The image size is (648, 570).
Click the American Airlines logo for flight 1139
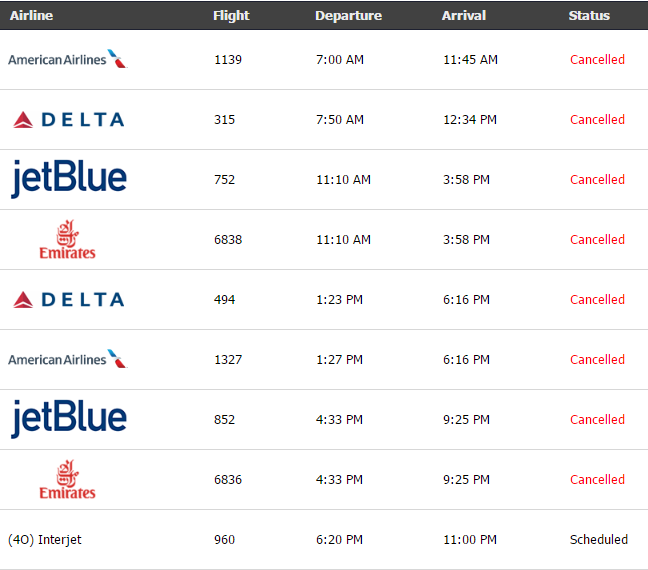(68, 59)
